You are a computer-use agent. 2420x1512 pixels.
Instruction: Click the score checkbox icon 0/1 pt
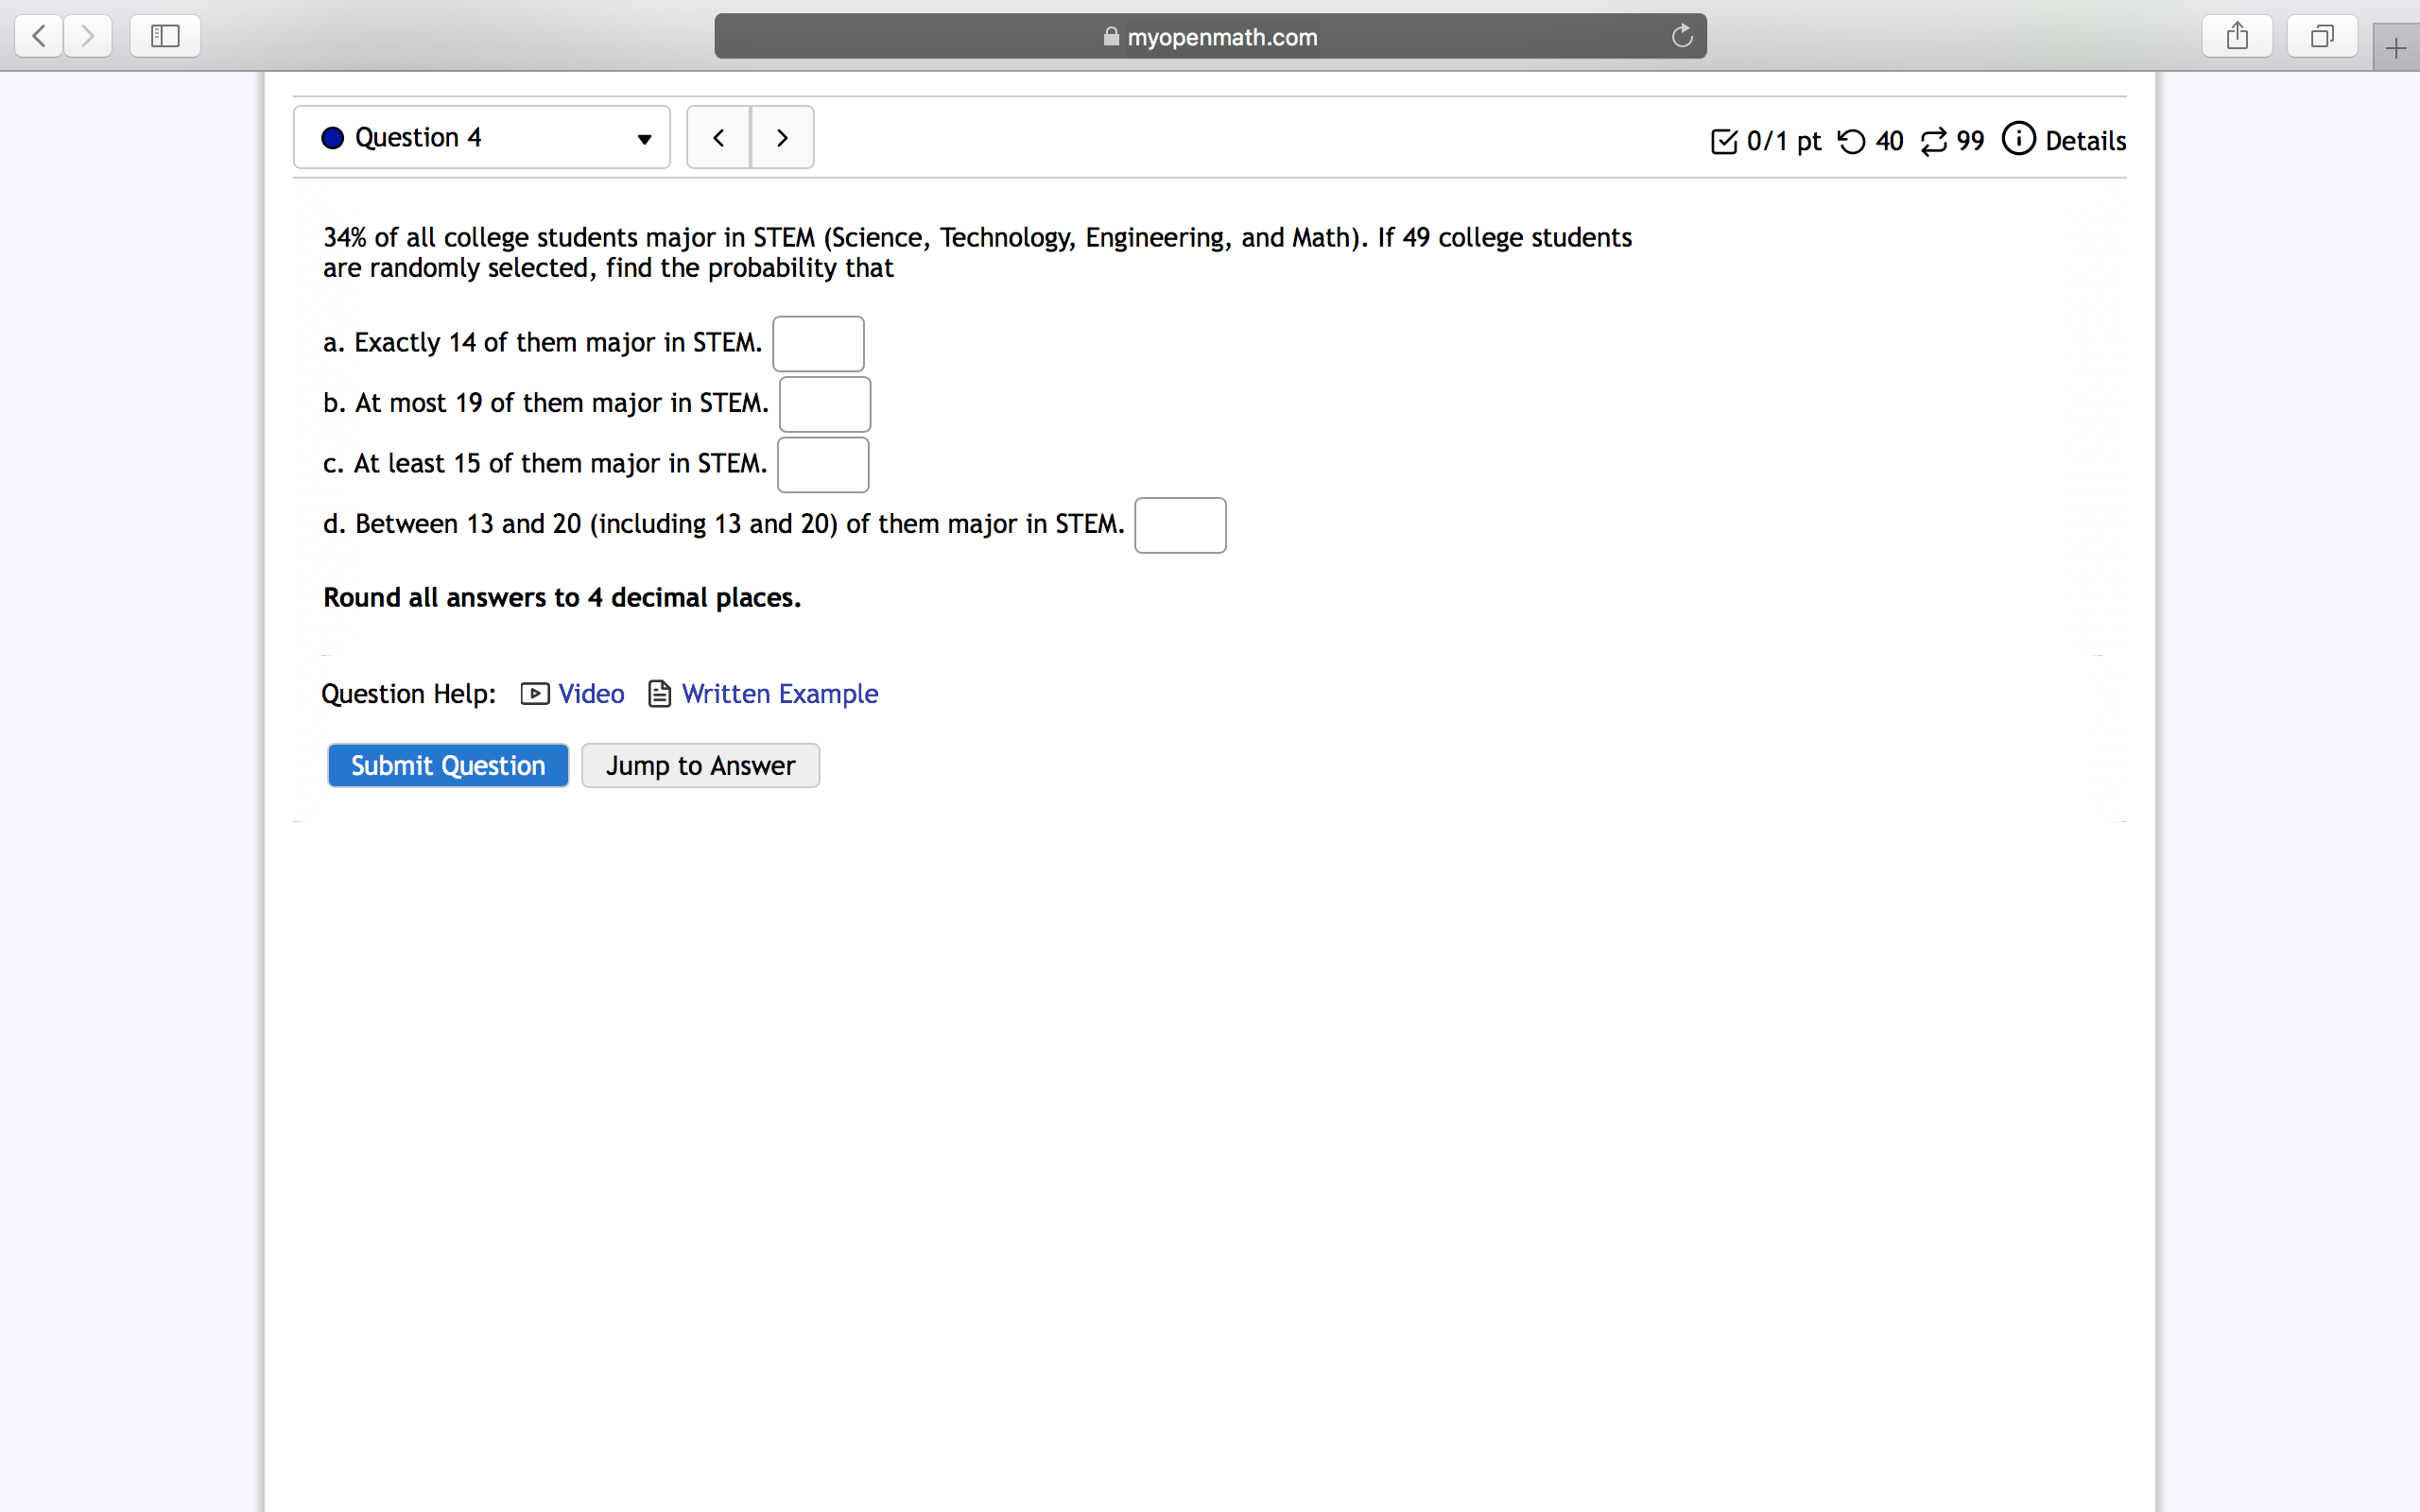(1724, 141)
